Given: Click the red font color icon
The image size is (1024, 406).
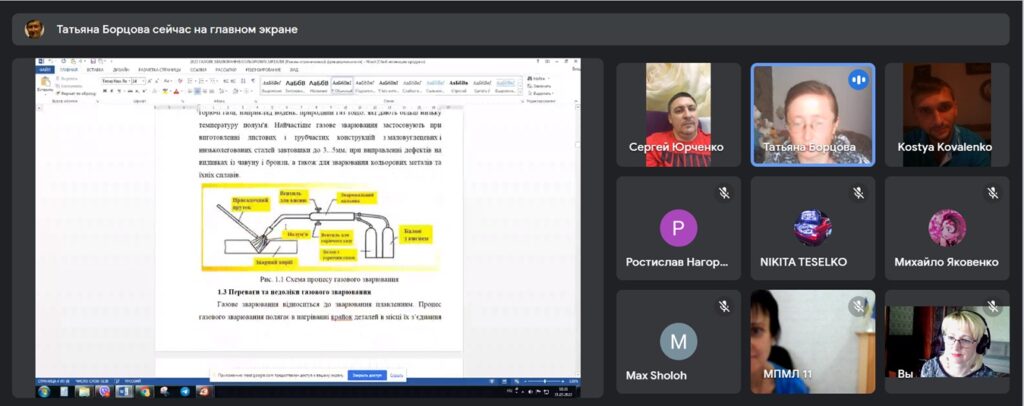Looking at the screenshot, I should (x=176, y=91).
